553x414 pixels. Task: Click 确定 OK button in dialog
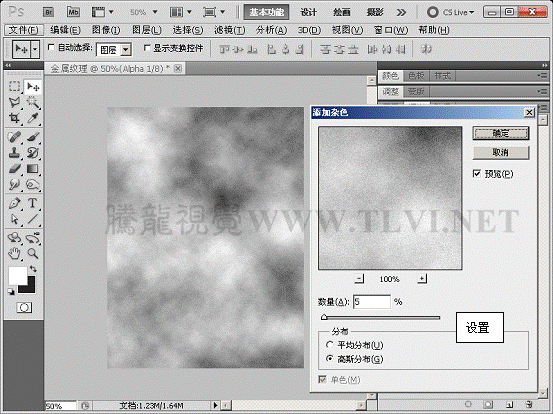[501, 133]
